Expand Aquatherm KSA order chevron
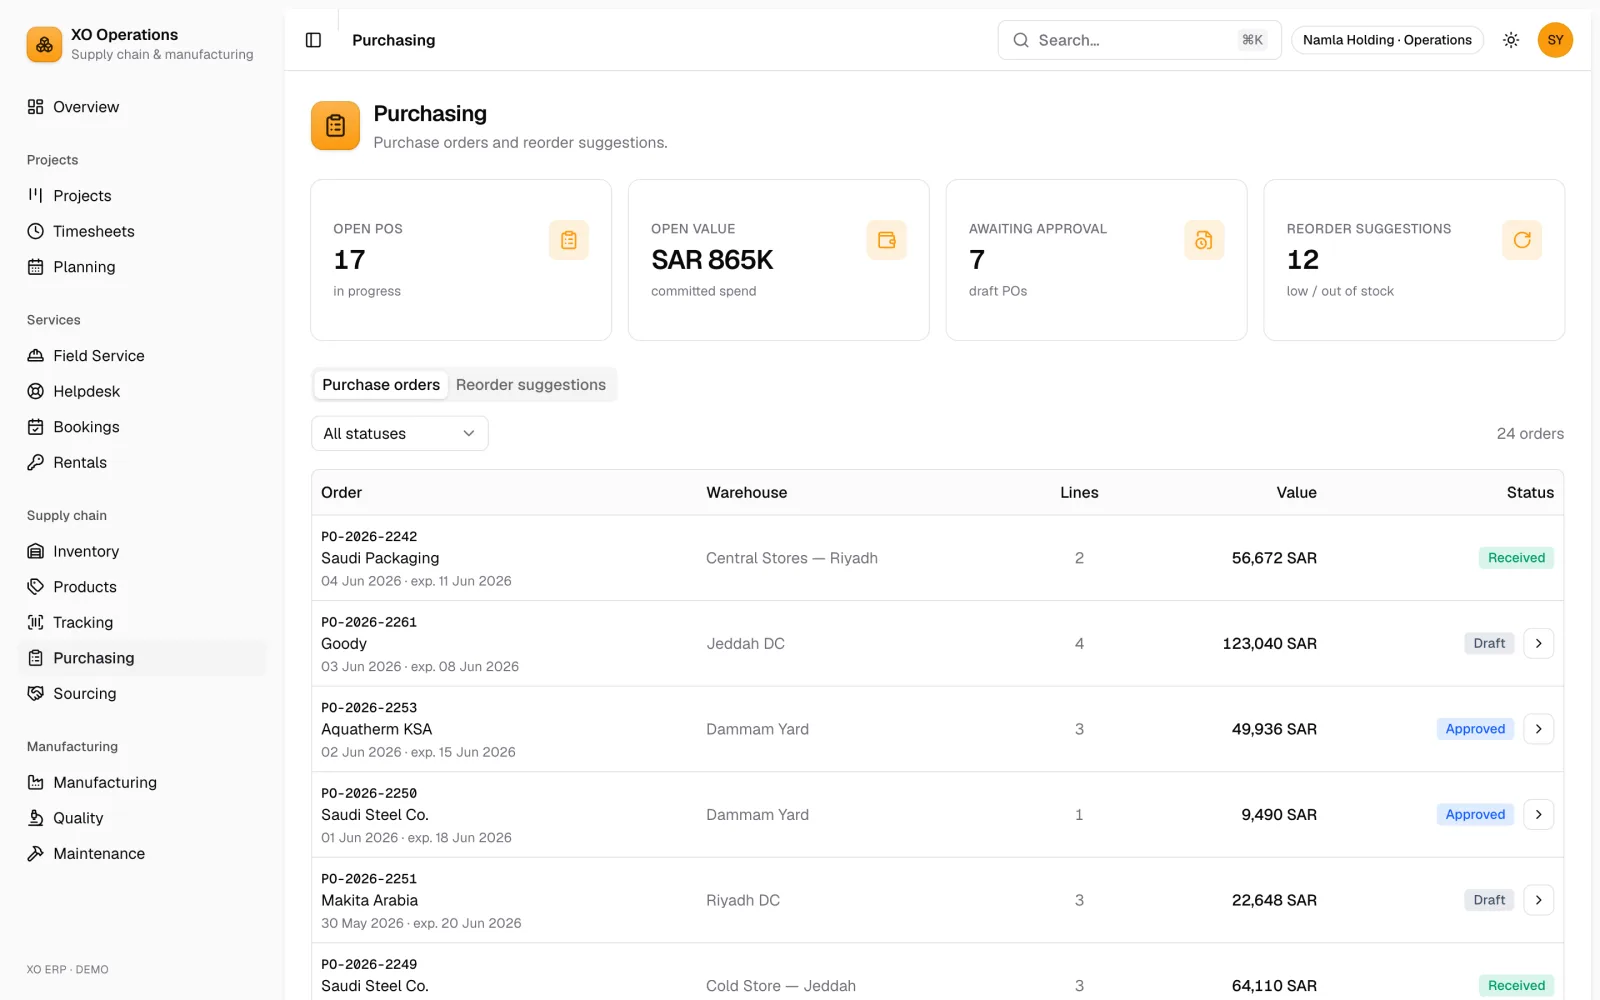1600x1000 pixels. tap(1538, 729)
